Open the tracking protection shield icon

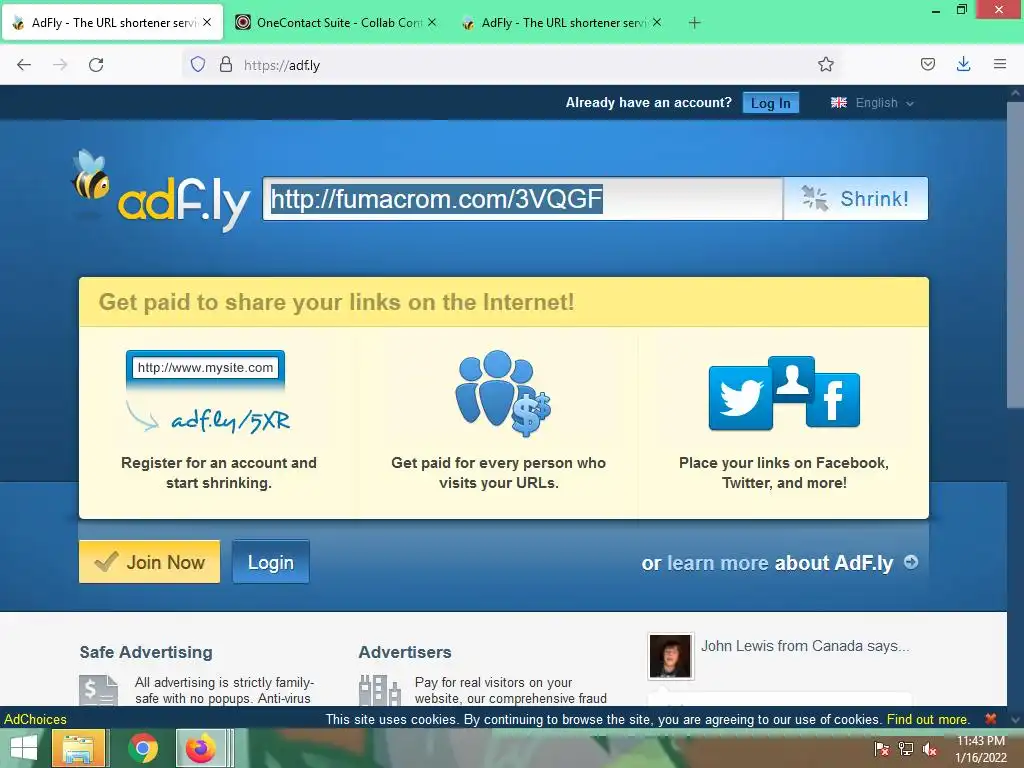[x=198, y=64]
